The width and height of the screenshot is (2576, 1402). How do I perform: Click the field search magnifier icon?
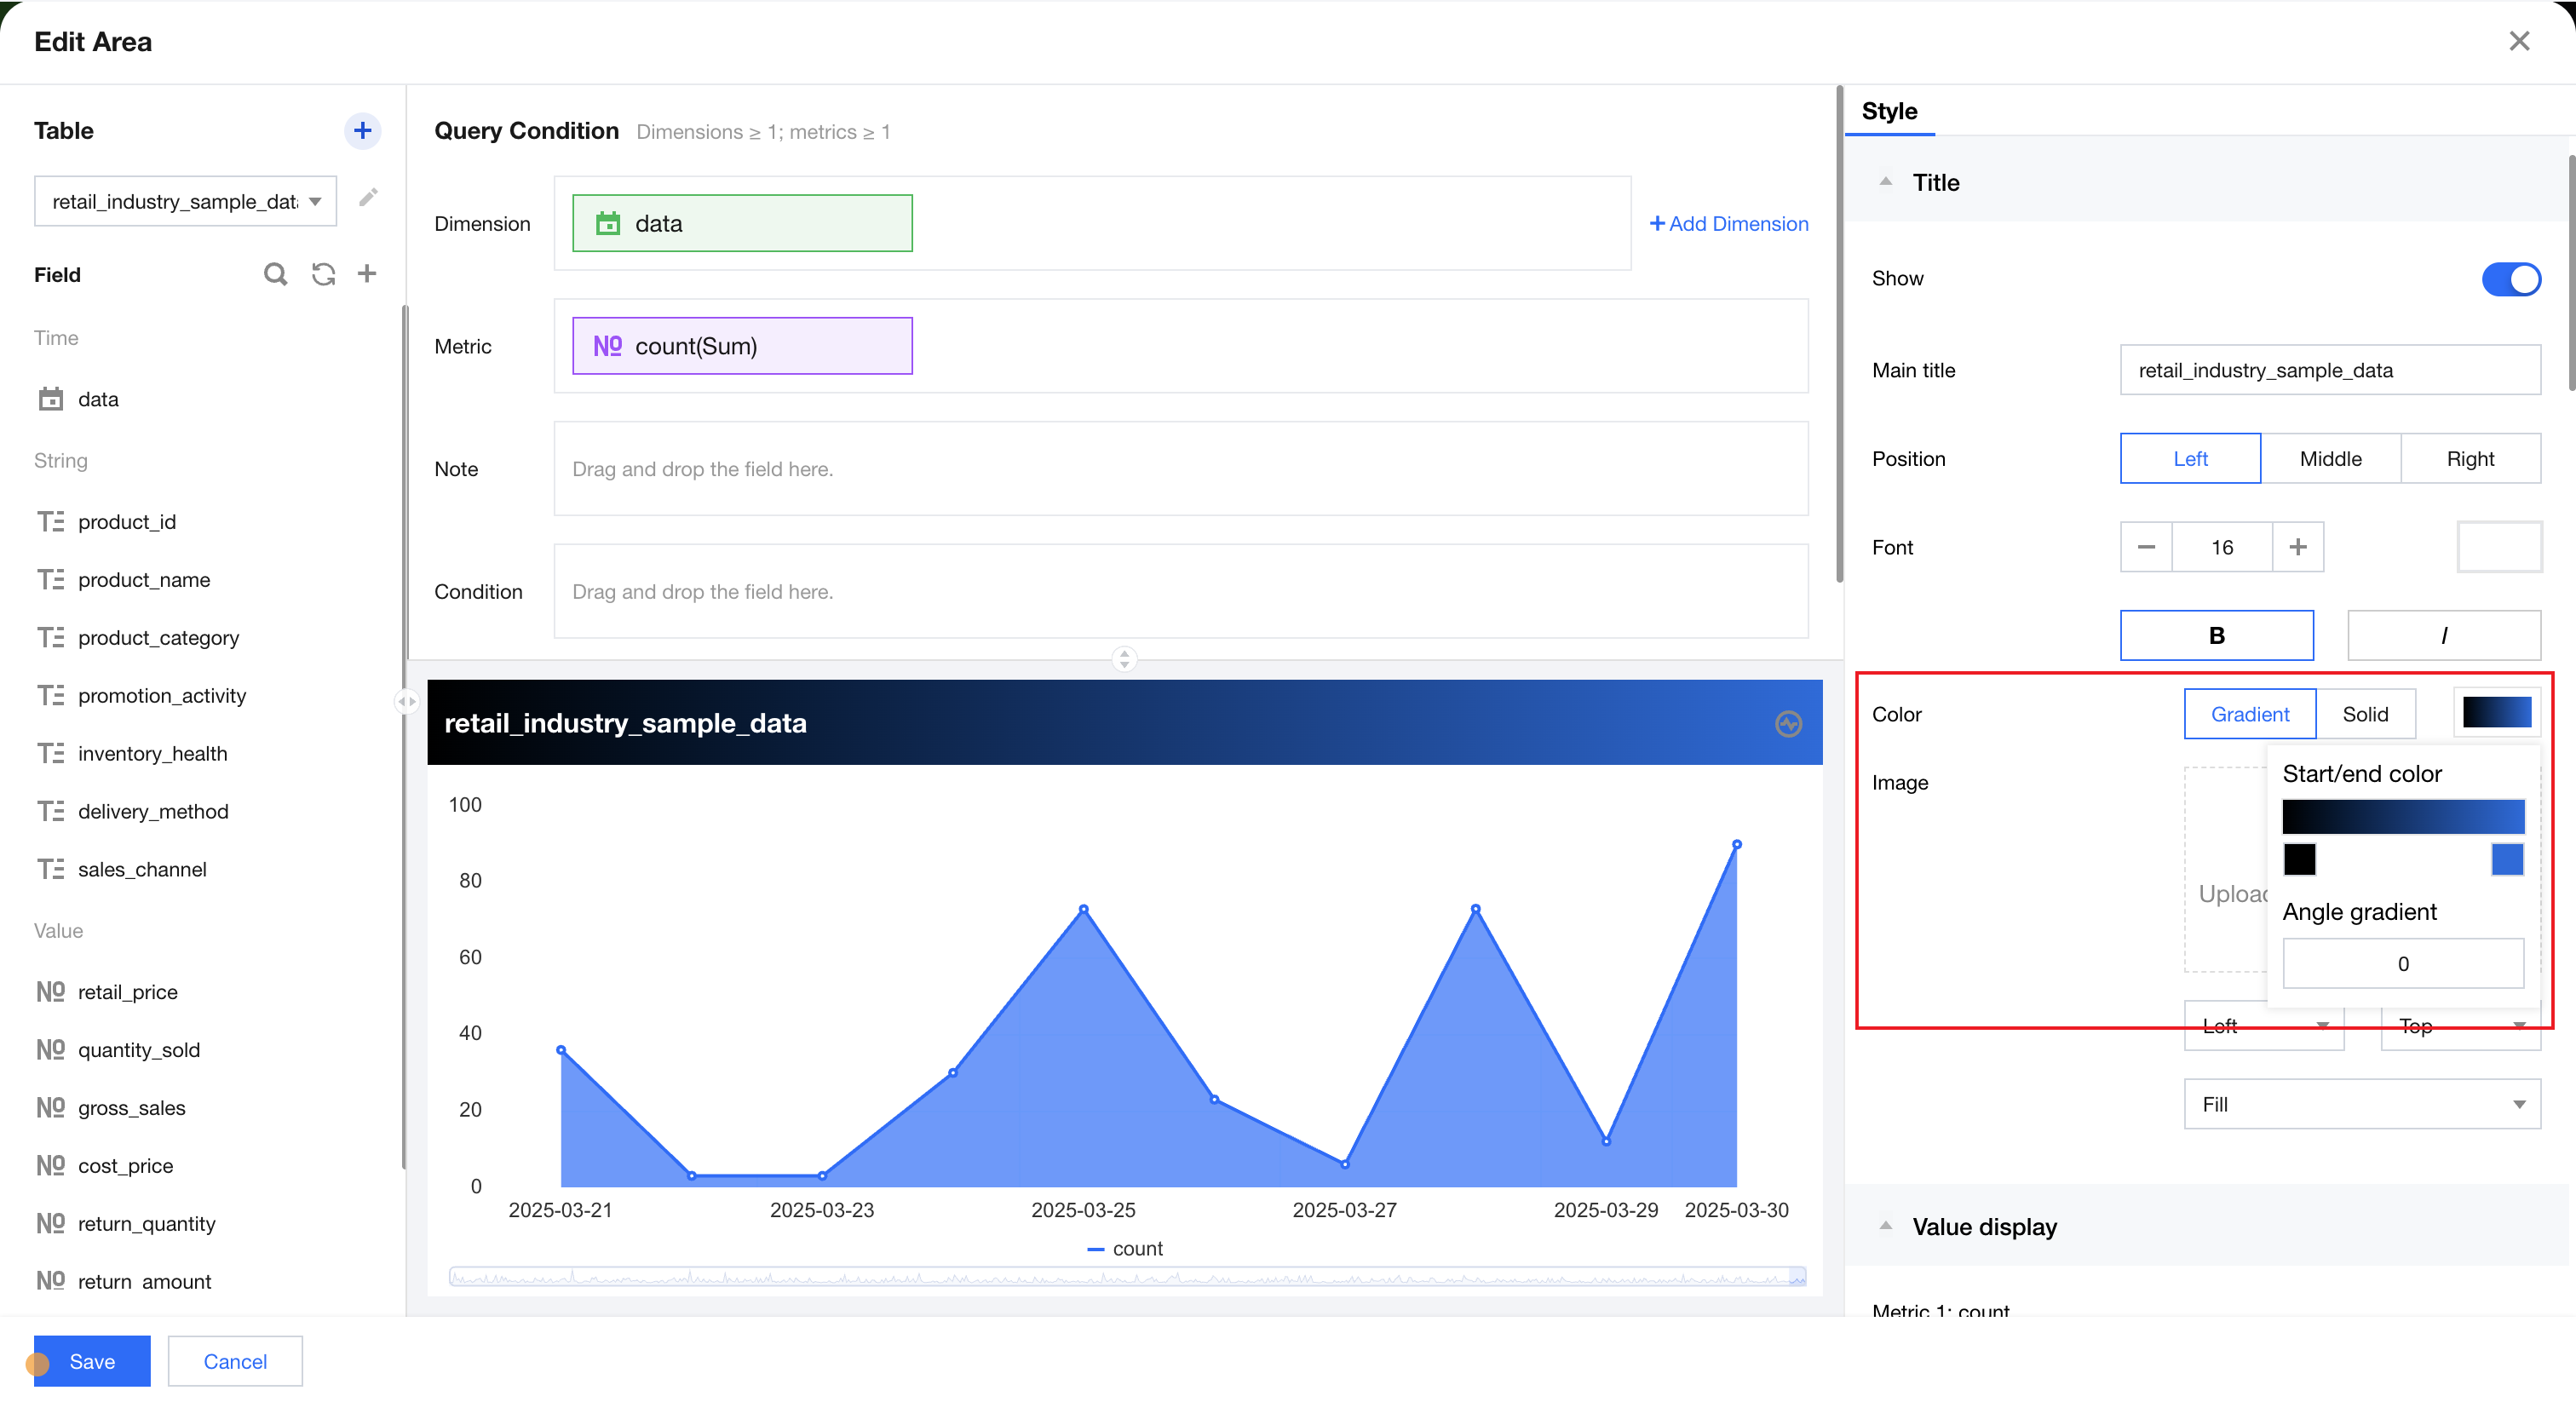tap(275, 274)
